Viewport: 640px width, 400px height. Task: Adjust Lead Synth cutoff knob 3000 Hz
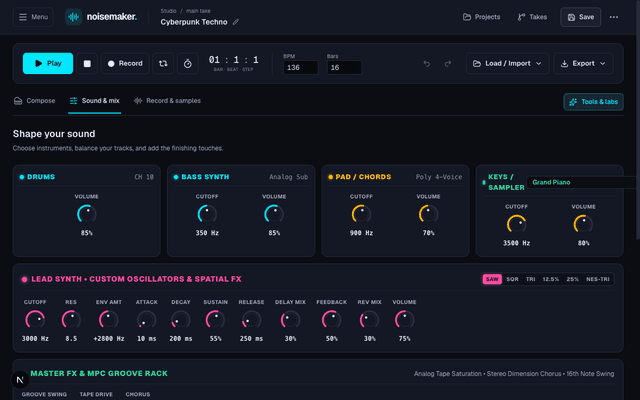35,320
